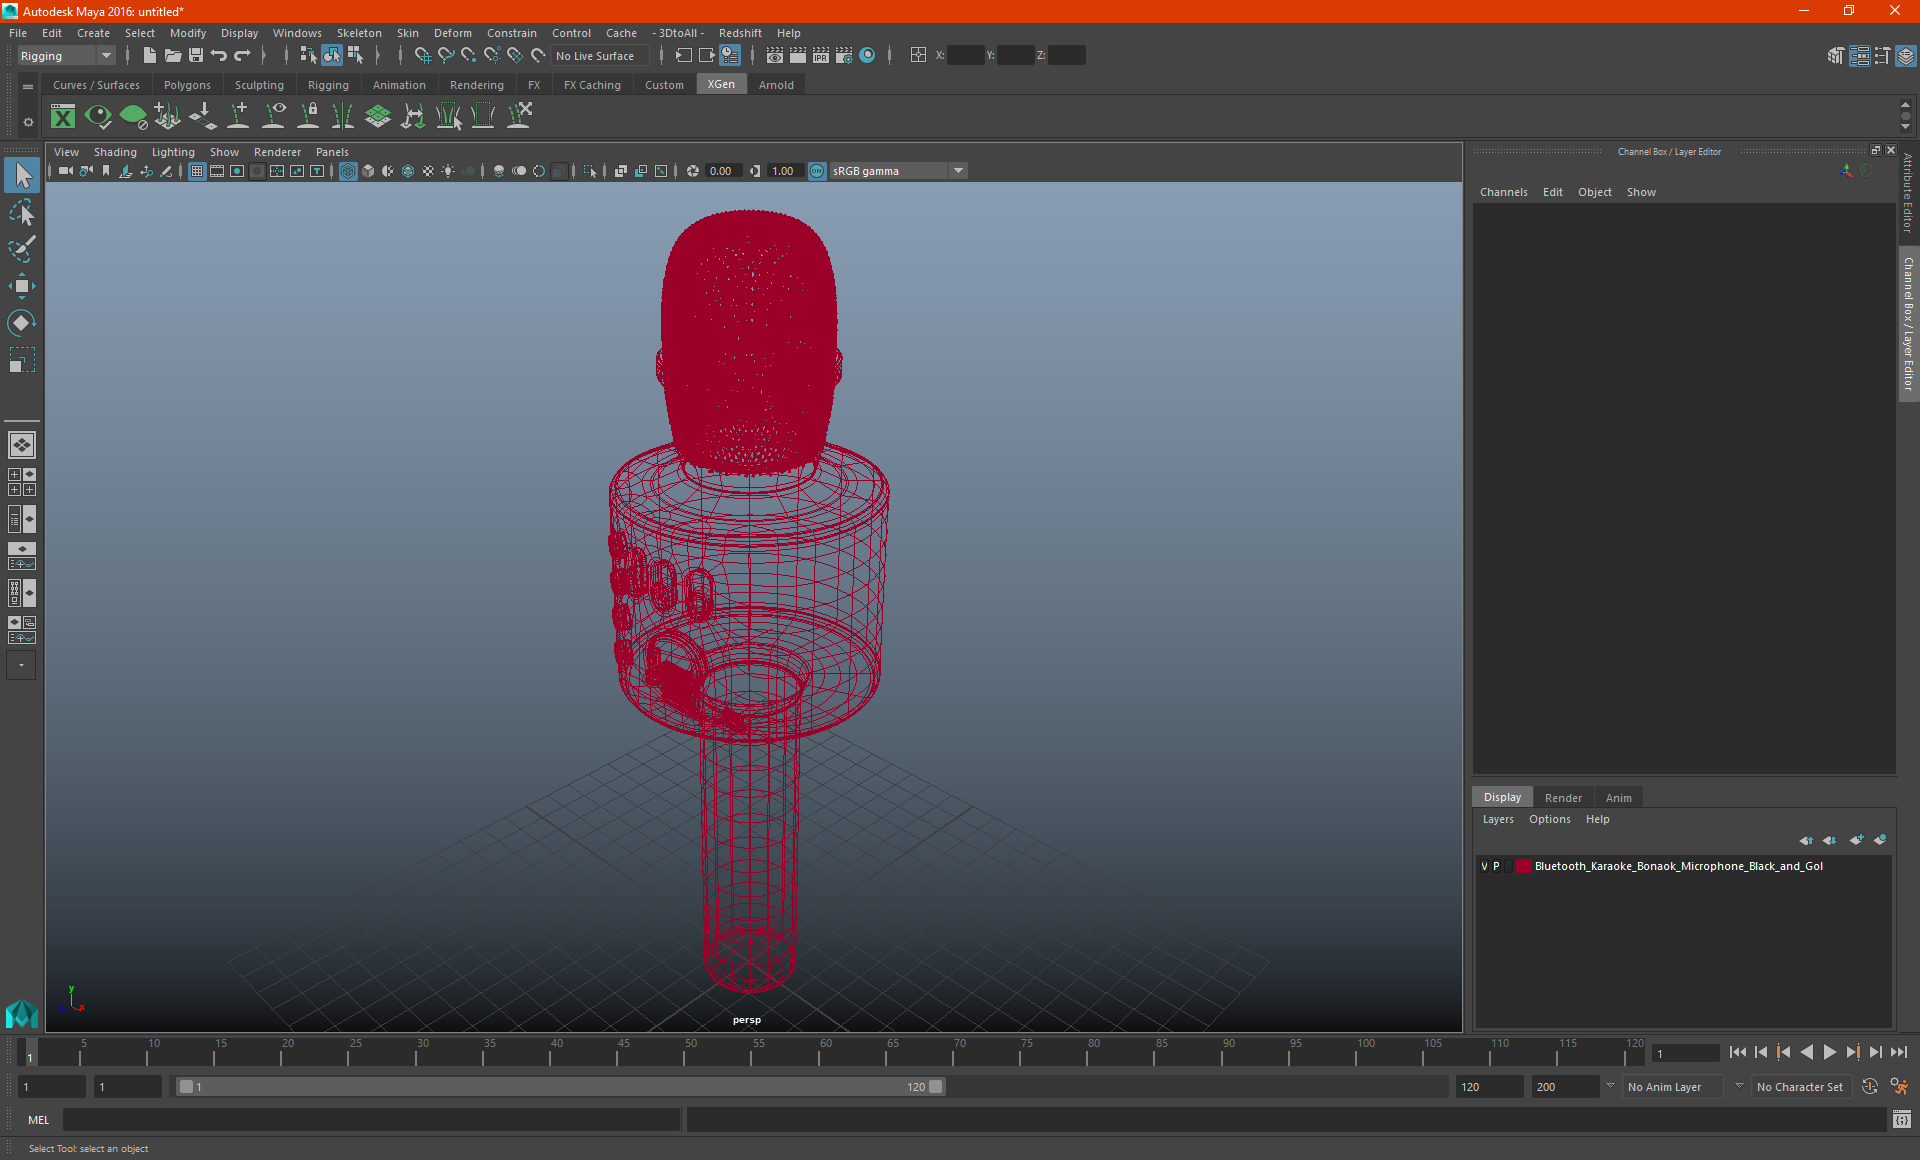Open the Rigging menu set dropdown

[66, 56]
